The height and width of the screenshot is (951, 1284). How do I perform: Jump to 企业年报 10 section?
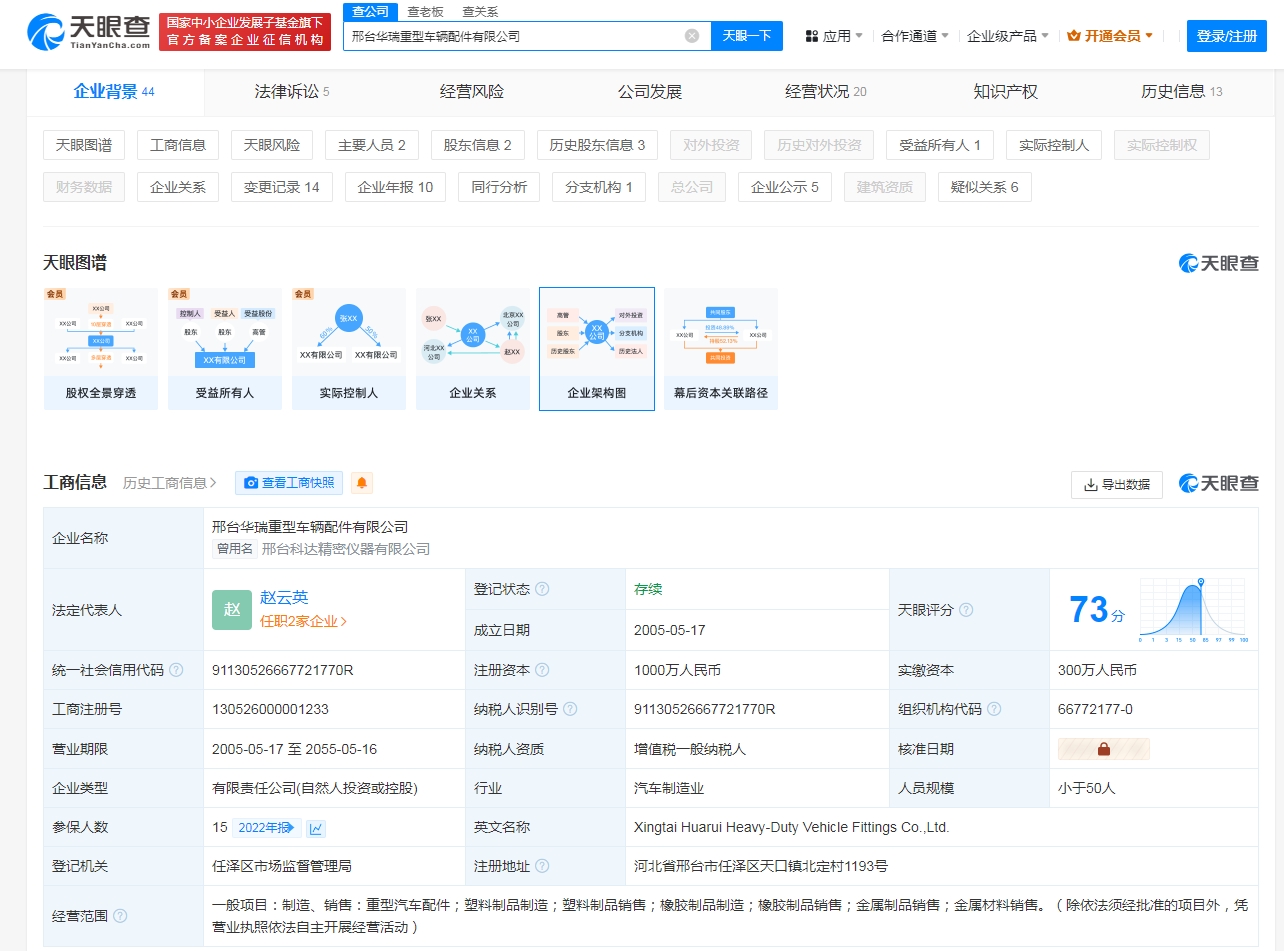click(x=396, y=187)
